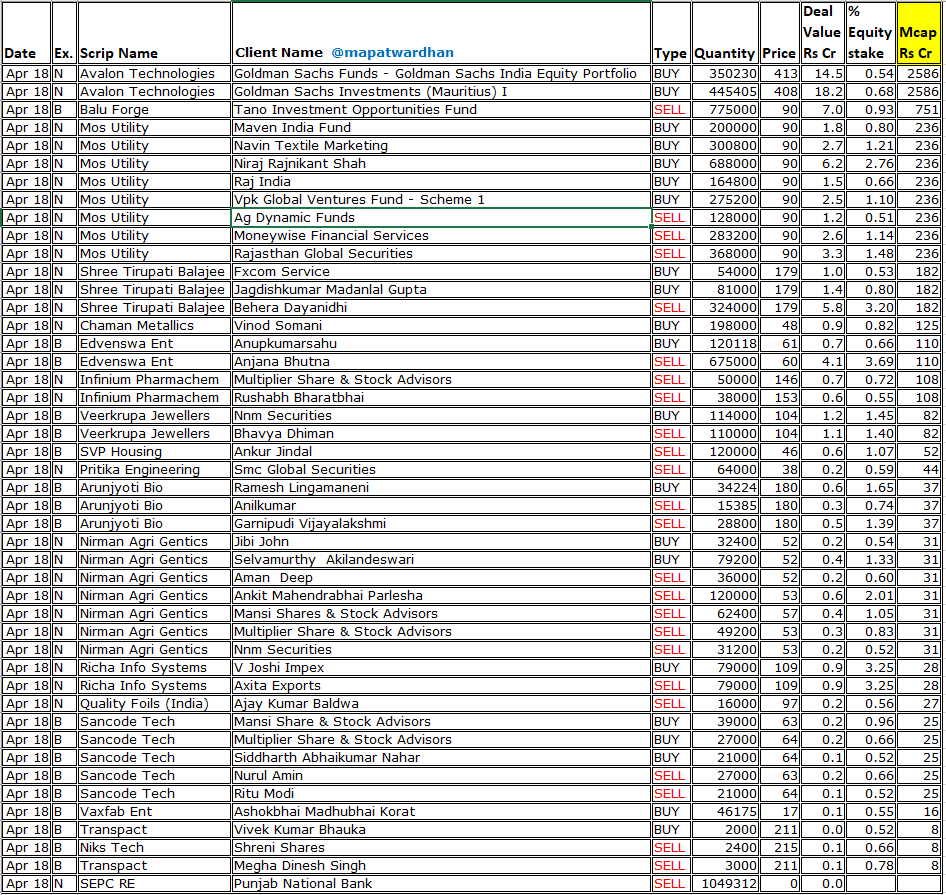Click the Fxcom Service client cell
The height and width of the screenshot is (895, 946).
click(441, 272)
